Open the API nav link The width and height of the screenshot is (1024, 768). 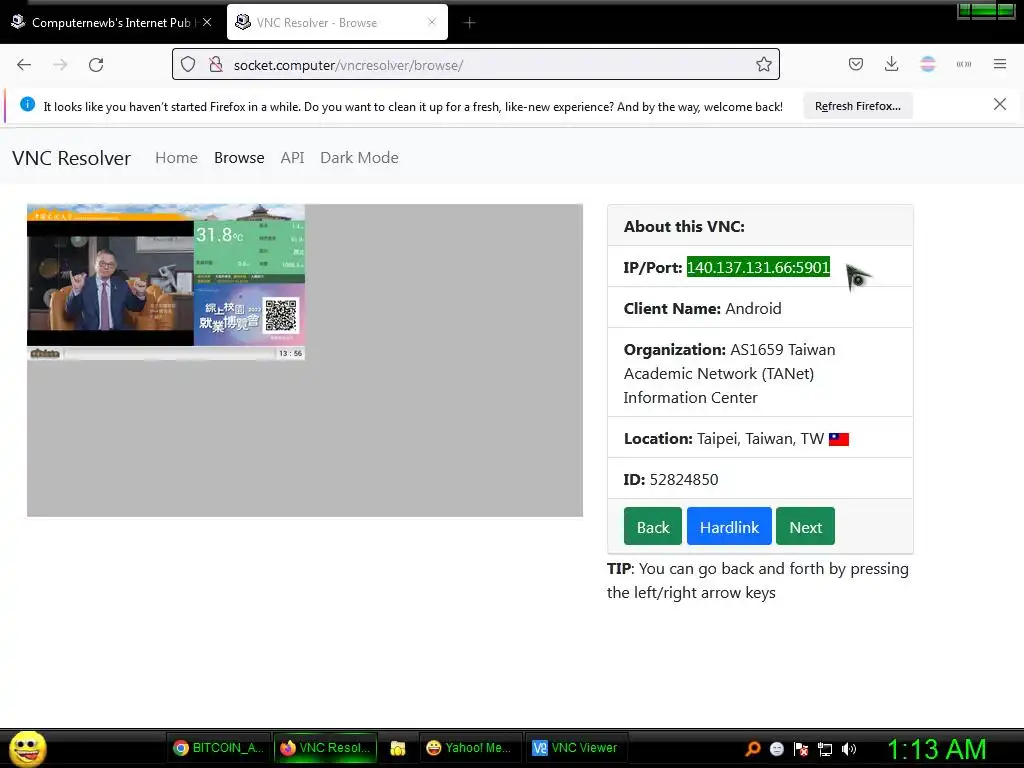pos(292,158)
